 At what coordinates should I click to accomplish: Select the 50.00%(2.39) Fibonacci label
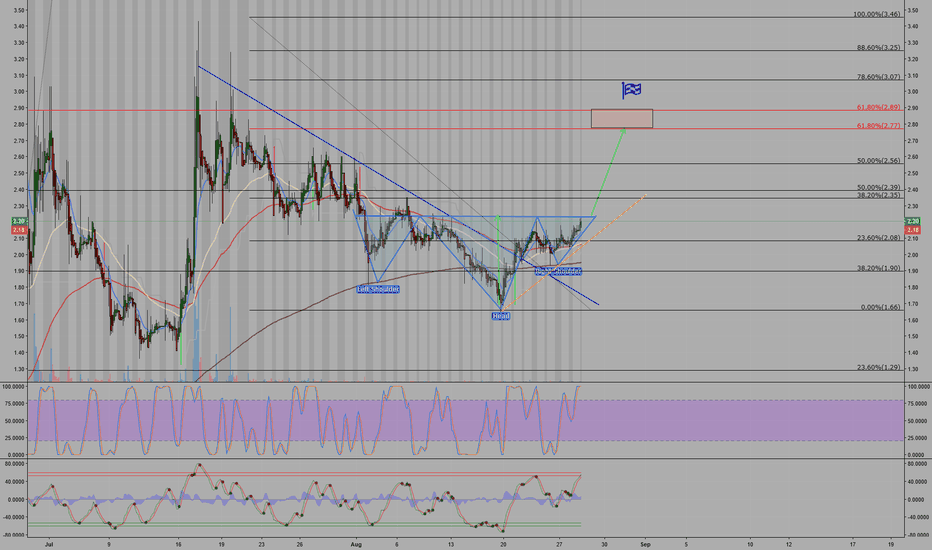(879, 187)
